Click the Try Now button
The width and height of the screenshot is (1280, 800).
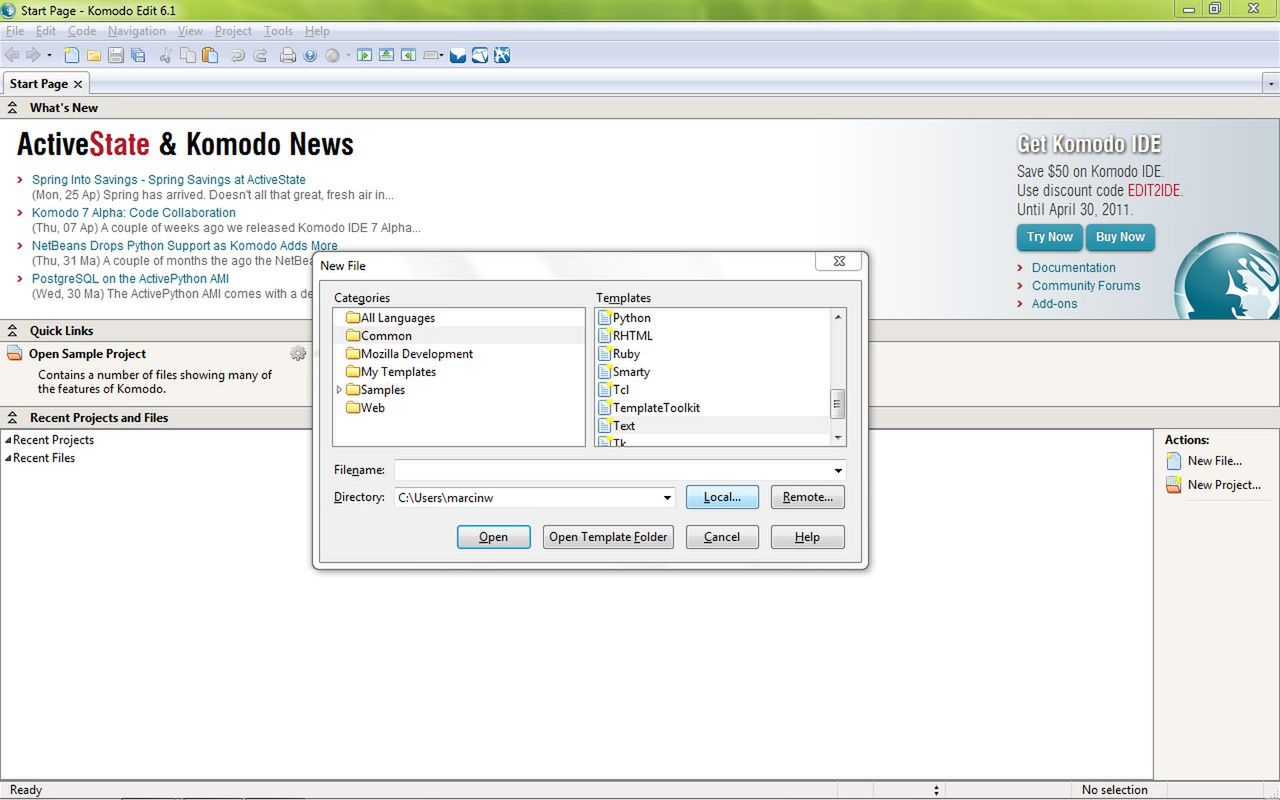tap(1049, 237)
